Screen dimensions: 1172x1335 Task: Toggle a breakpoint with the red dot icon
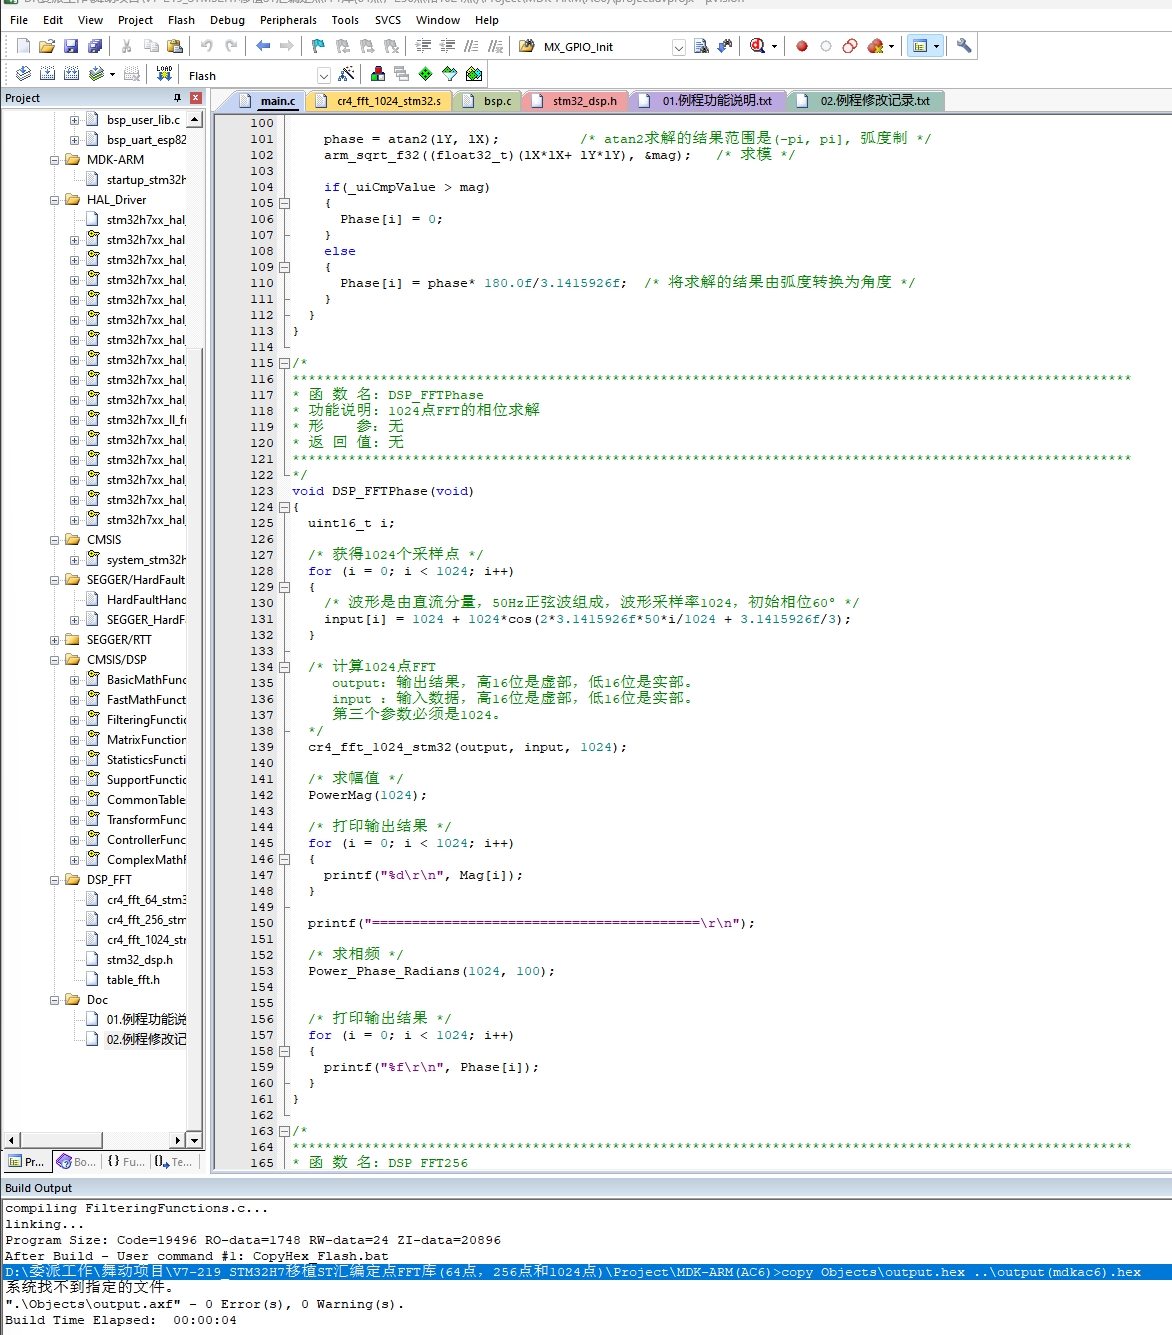click(x=802, y=46)
